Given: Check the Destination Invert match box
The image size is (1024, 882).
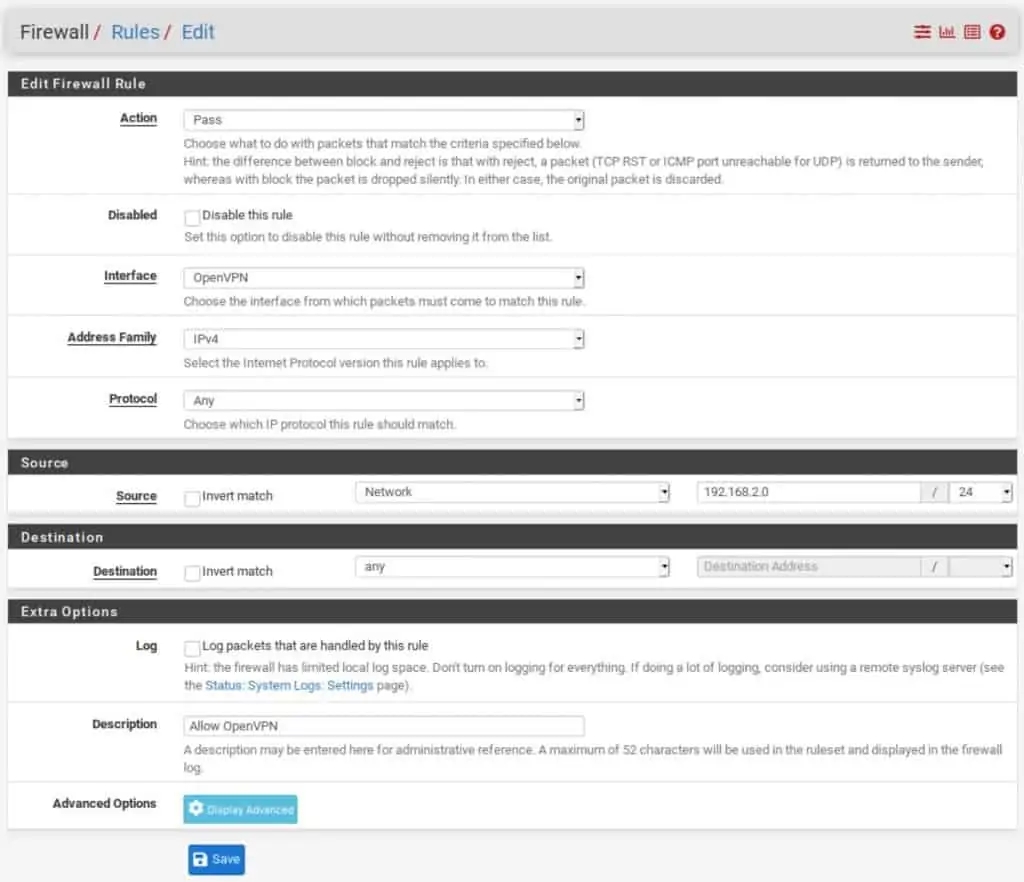Looking at the screenshot, I should click(192, 572).
